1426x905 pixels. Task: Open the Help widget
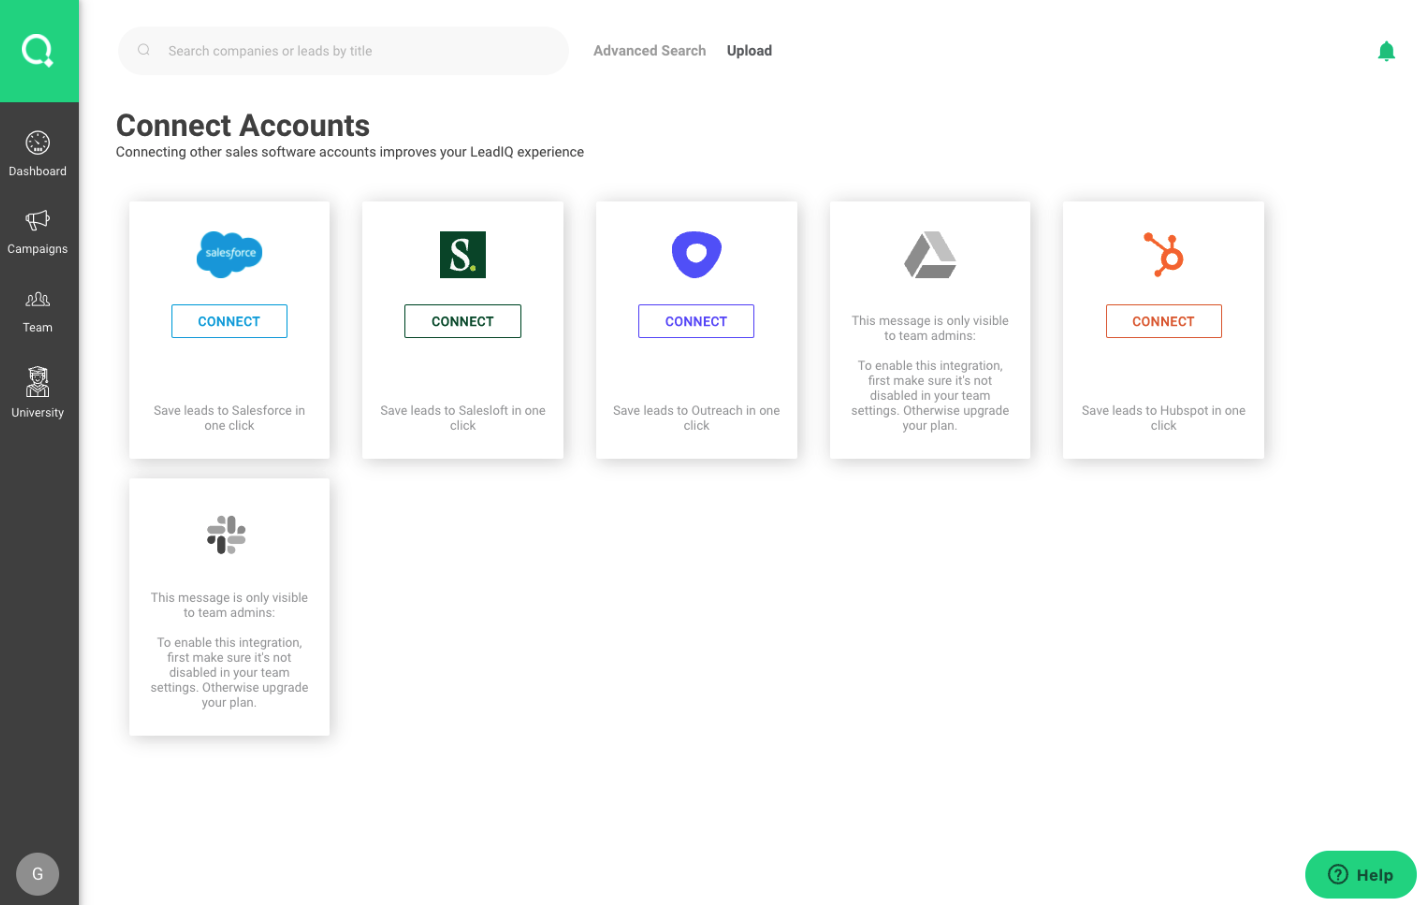(1360, 875)
